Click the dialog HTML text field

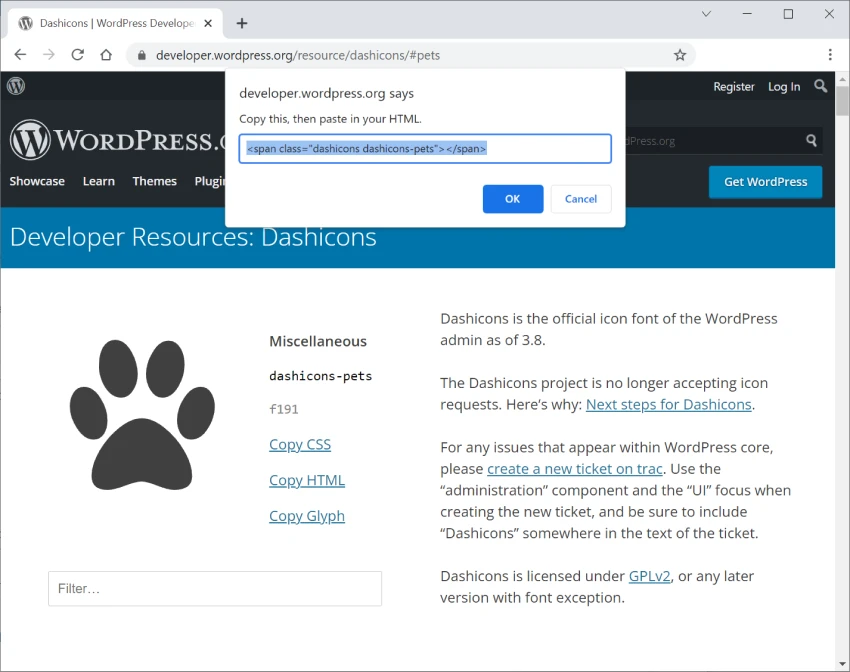[x=425, y=148]
